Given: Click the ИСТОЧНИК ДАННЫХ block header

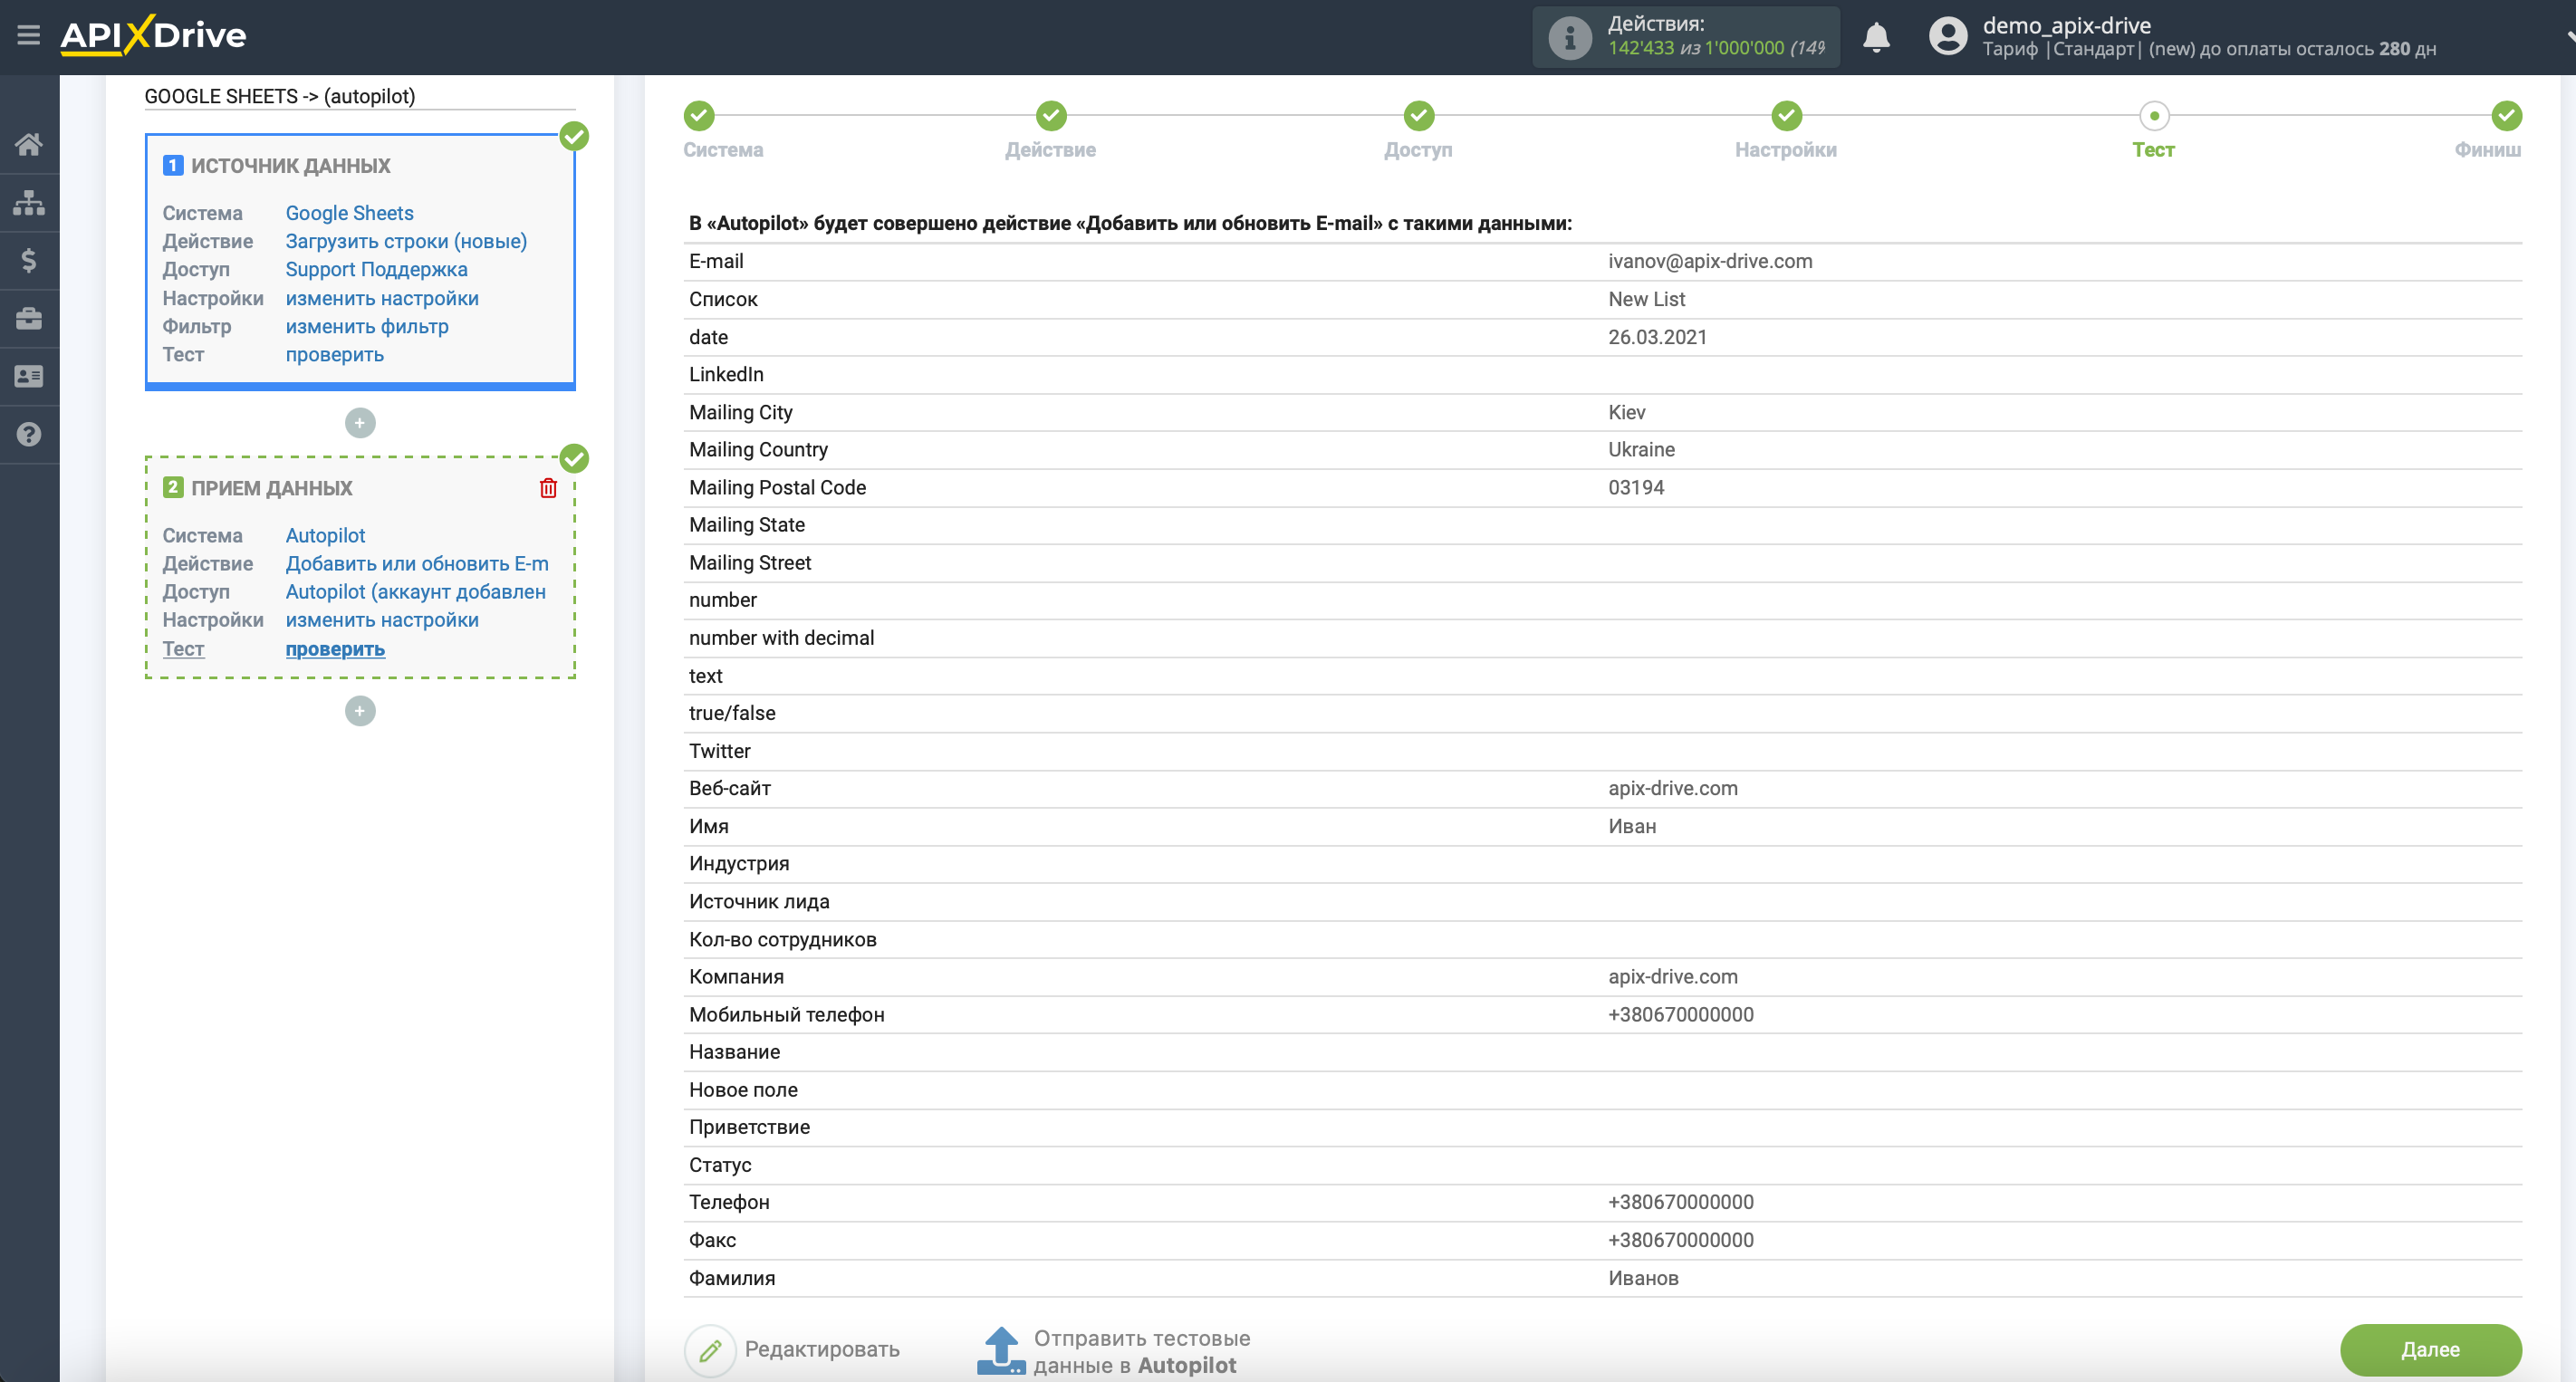Looking at the screenshot, I should pos(290,166).
